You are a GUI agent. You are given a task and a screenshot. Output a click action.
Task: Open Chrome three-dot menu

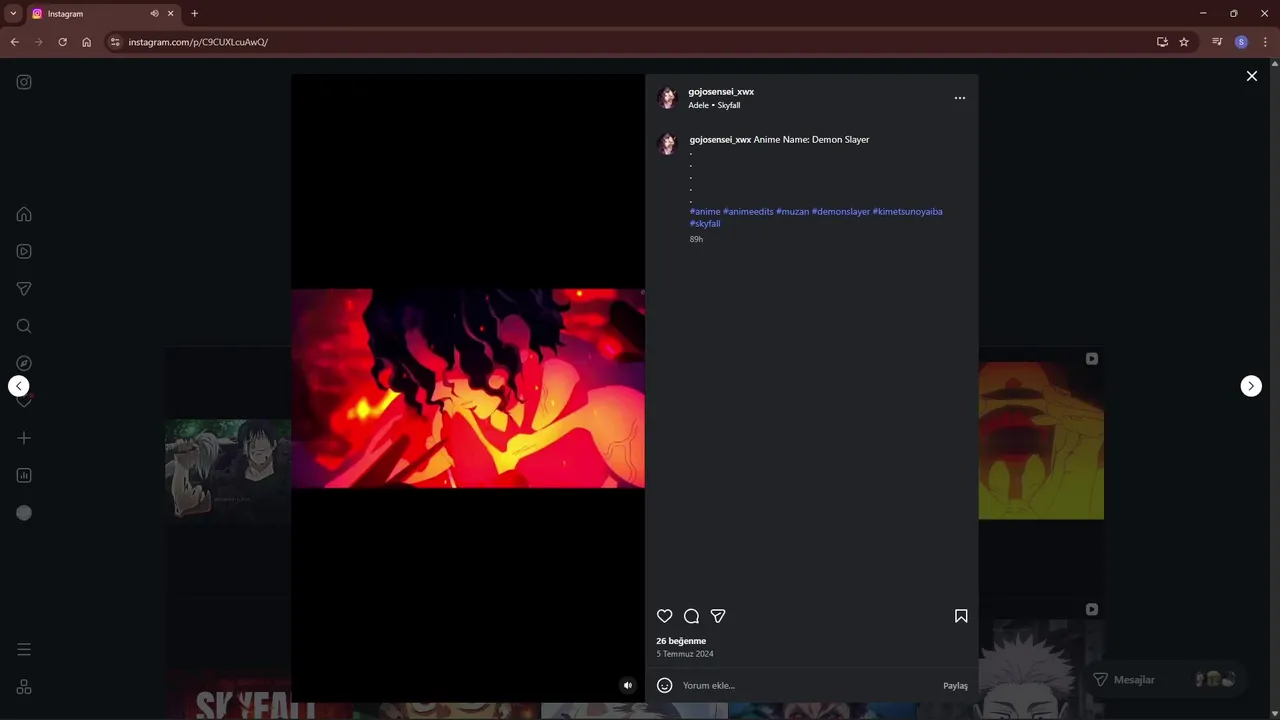[x=1265, y=42]
